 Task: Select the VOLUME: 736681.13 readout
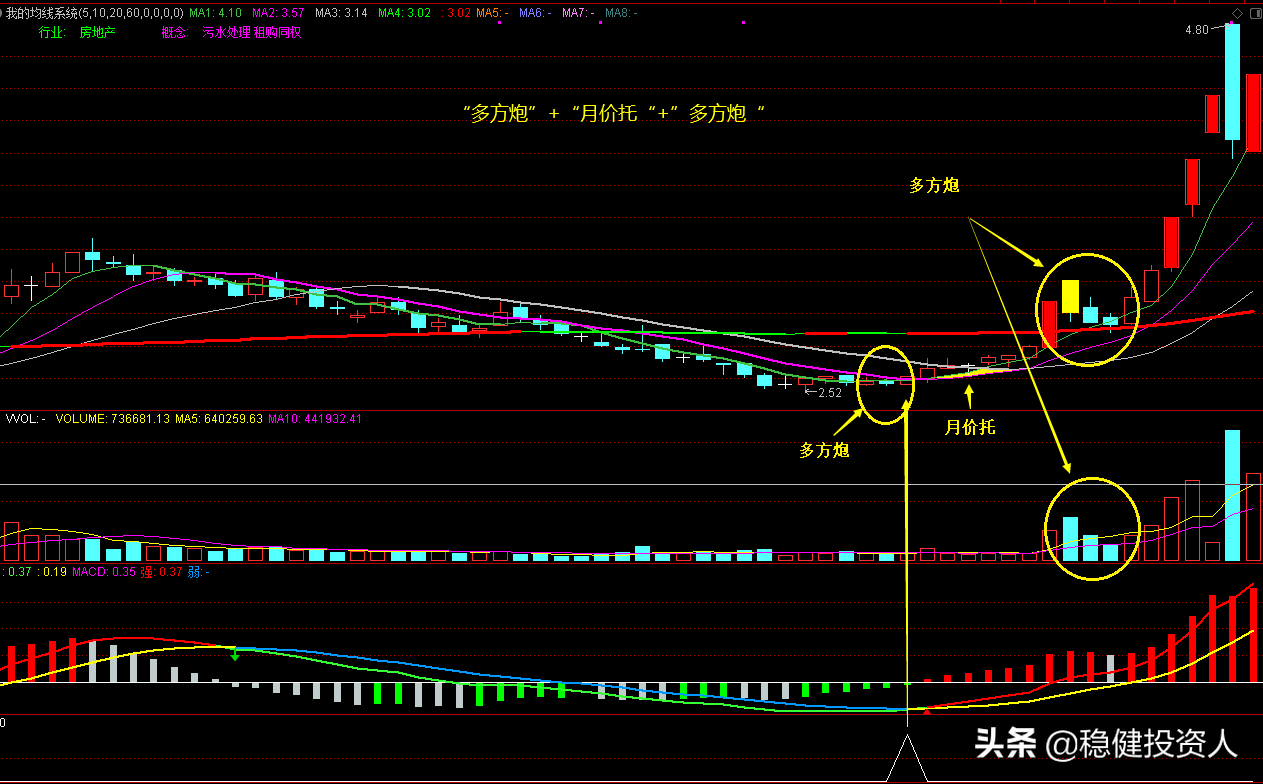111,419
